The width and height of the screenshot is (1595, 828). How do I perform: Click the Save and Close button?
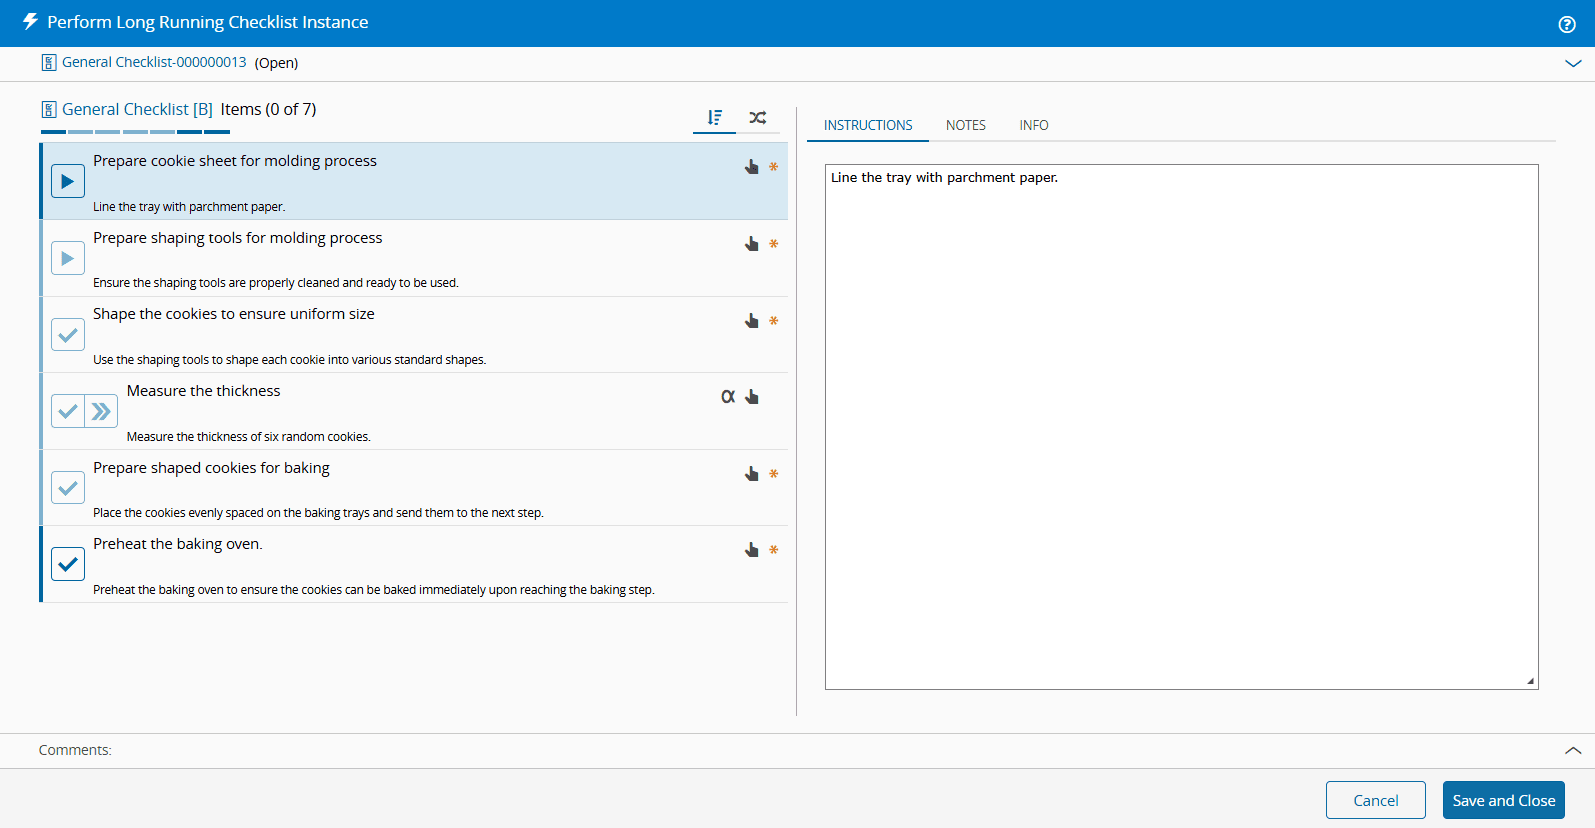(x=1503, y=800)
